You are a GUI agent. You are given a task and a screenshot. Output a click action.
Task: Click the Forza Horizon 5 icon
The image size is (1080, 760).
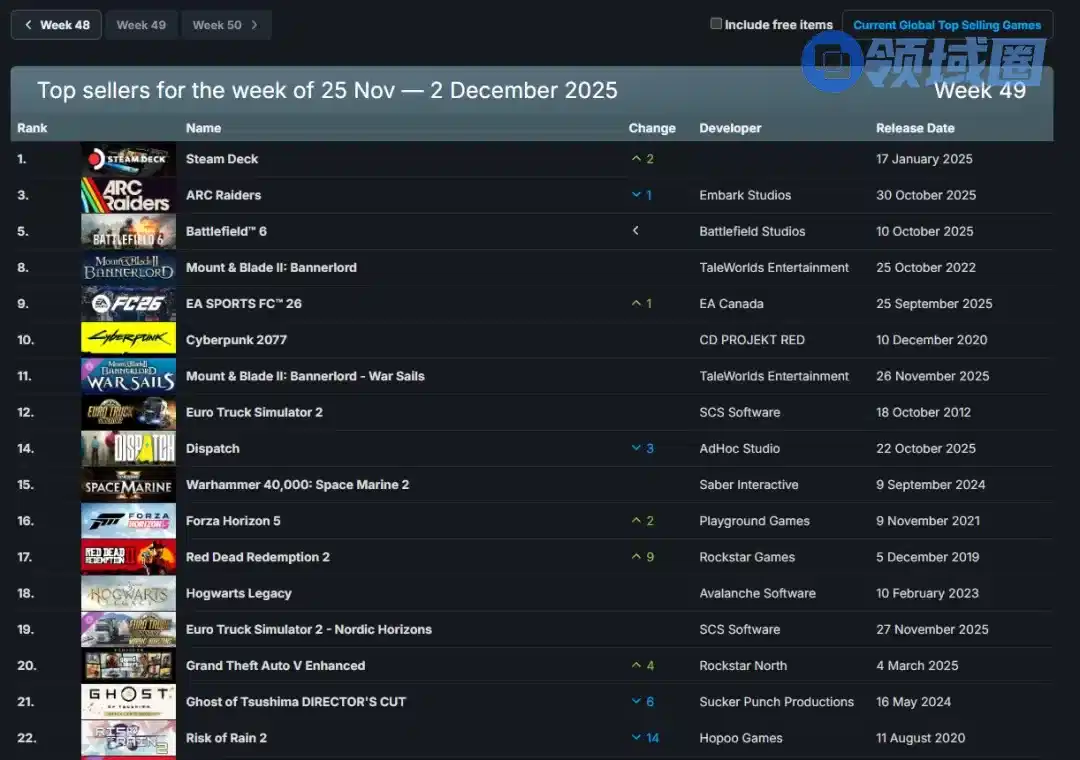[128, 521]
